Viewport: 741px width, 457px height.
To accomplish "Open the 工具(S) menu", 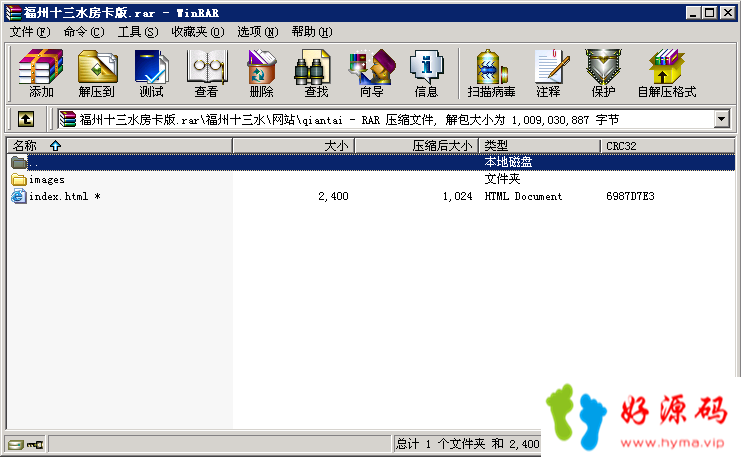I will 138,32.
